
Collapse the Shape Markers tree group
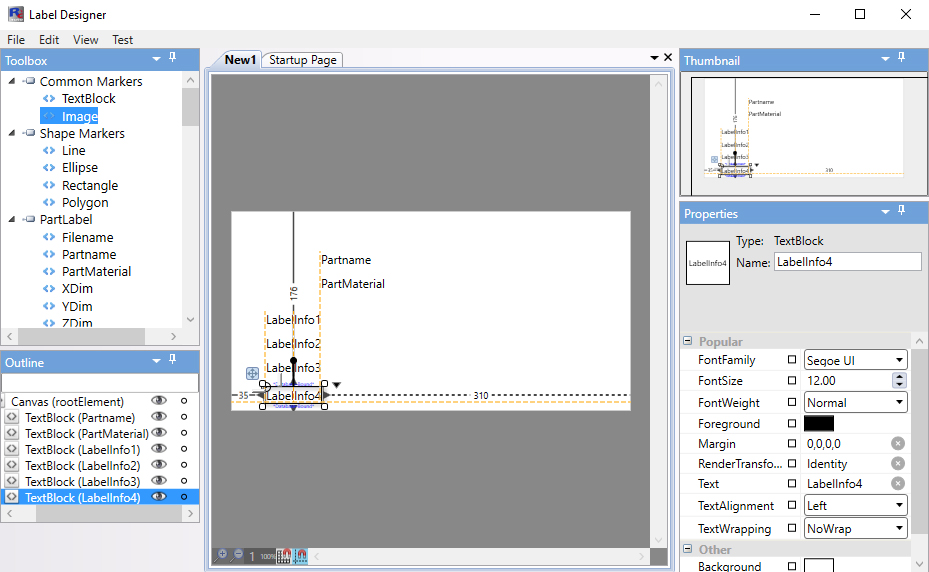pyautogui.click(x=12, y=133)
